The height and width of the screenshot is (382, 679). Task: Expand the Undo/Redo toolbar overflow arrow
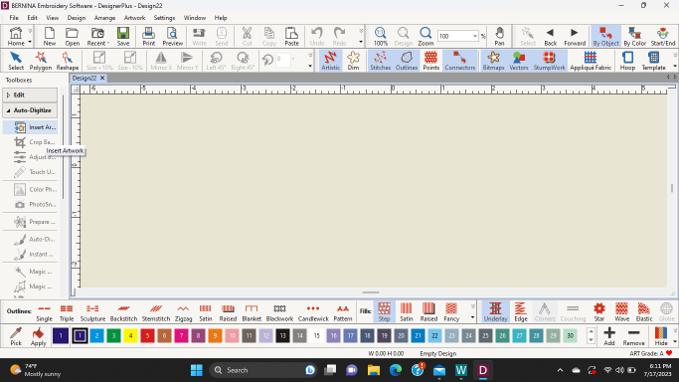click(361, 42)
